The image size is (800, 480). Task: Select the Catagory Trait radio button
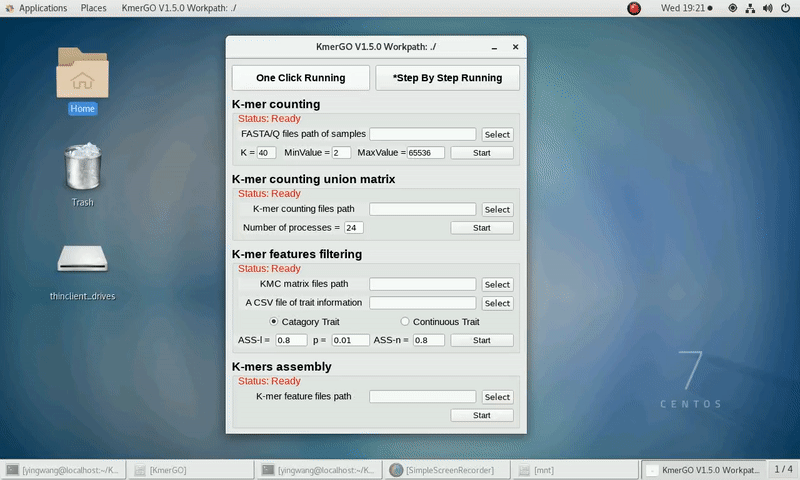click(273, 321)
